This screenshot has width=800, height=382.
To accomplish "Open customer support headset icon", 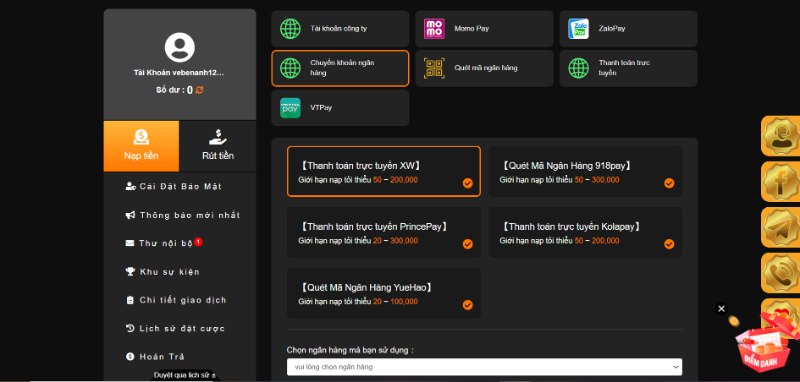I will pyautogui.click(x=781, y=136).
